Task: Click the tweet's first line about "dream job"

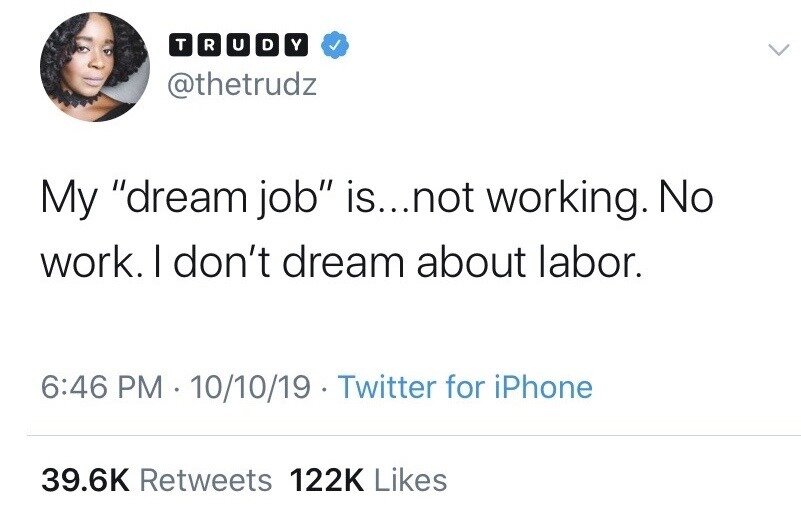Action: coord(376,198)
